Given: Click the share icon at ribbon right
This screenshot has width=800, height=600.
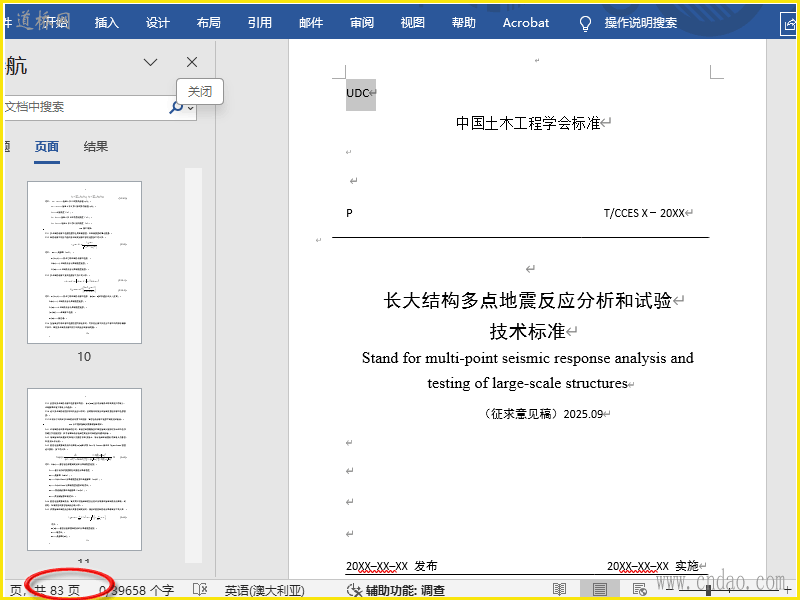Looking at the screenshot, I should [789, 24].
